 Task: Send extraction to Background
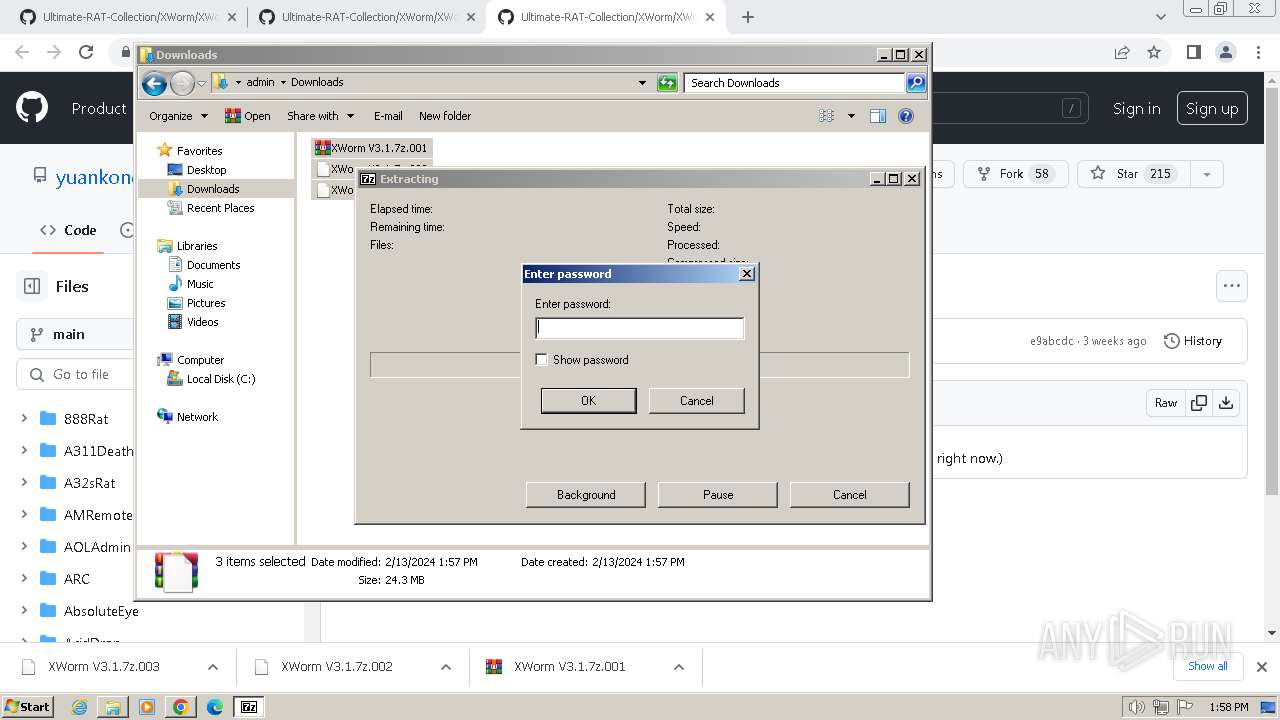586,495
